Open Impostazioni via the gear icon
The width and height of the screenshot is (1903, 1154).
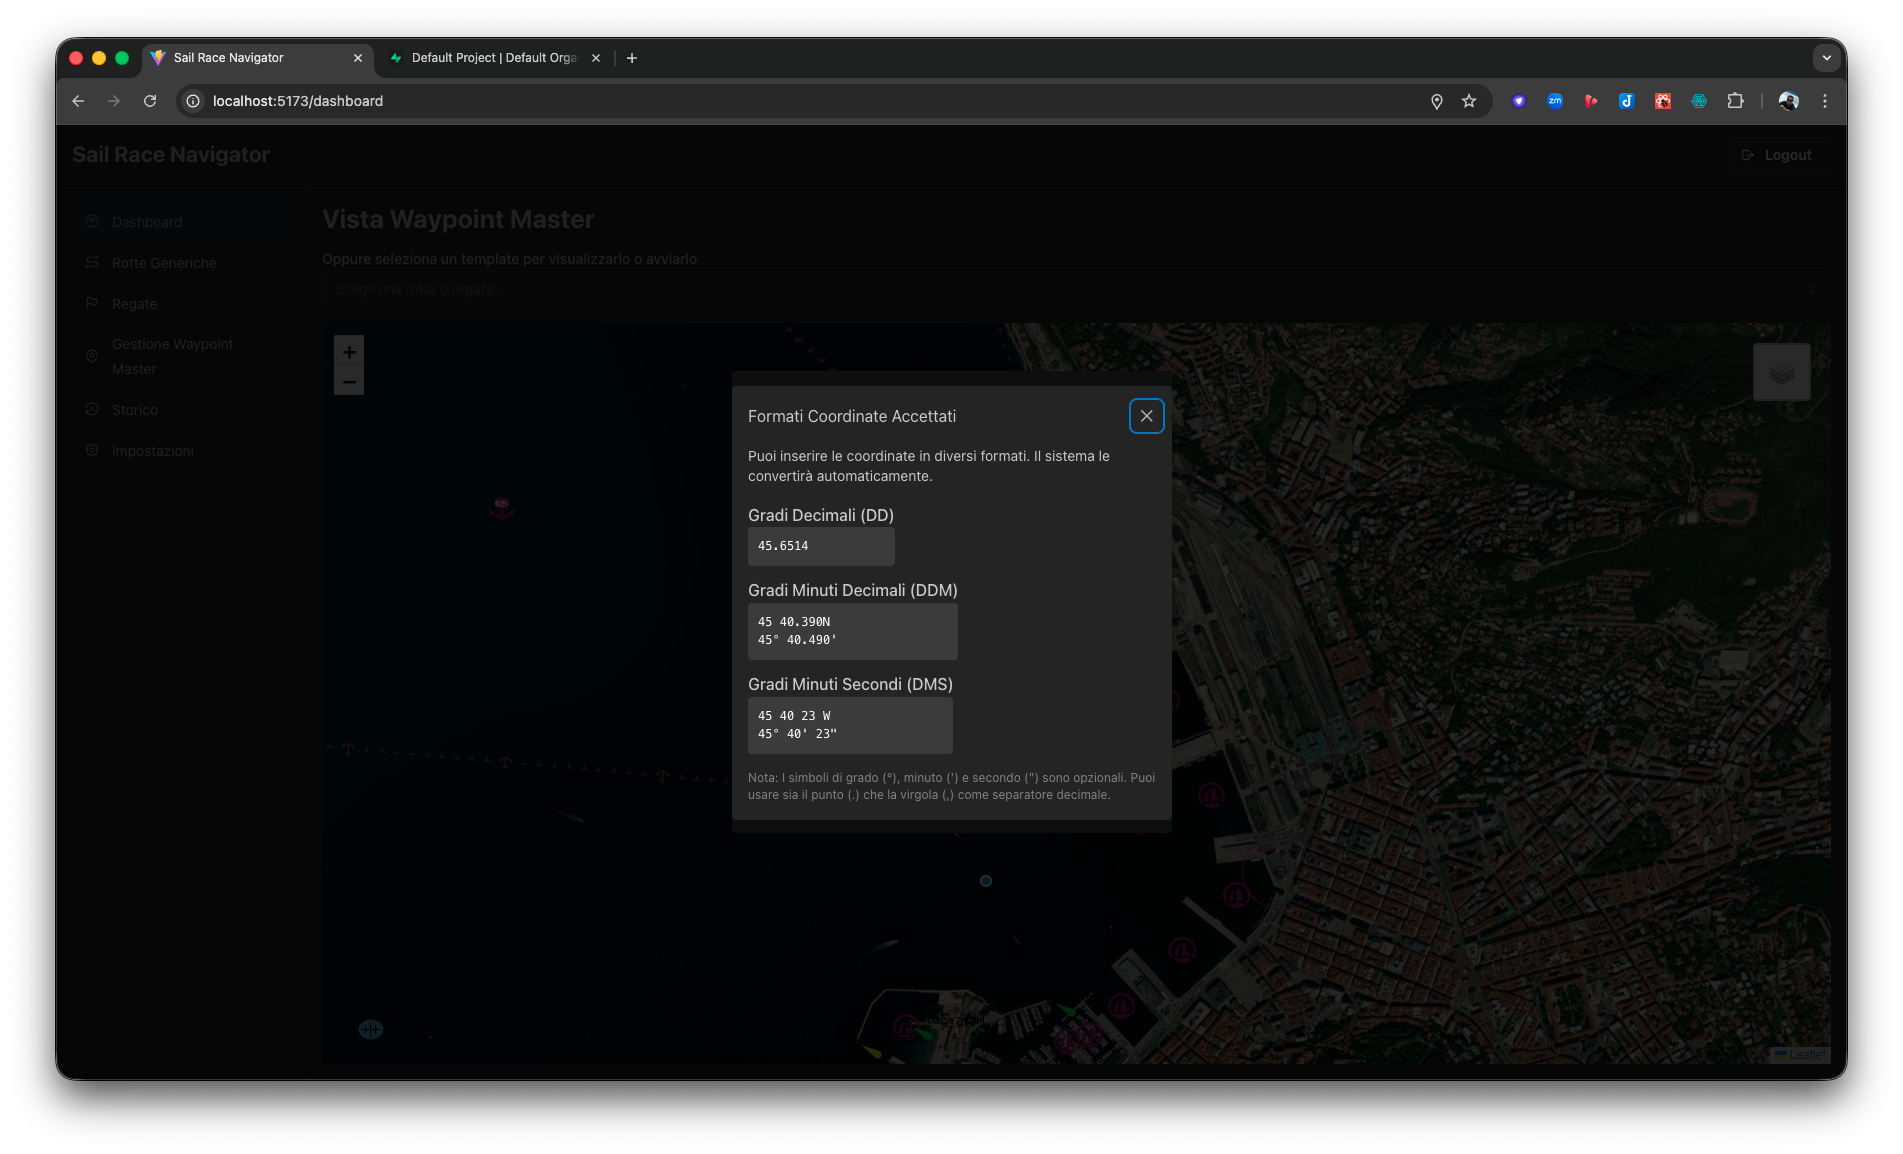click(92, 450)
